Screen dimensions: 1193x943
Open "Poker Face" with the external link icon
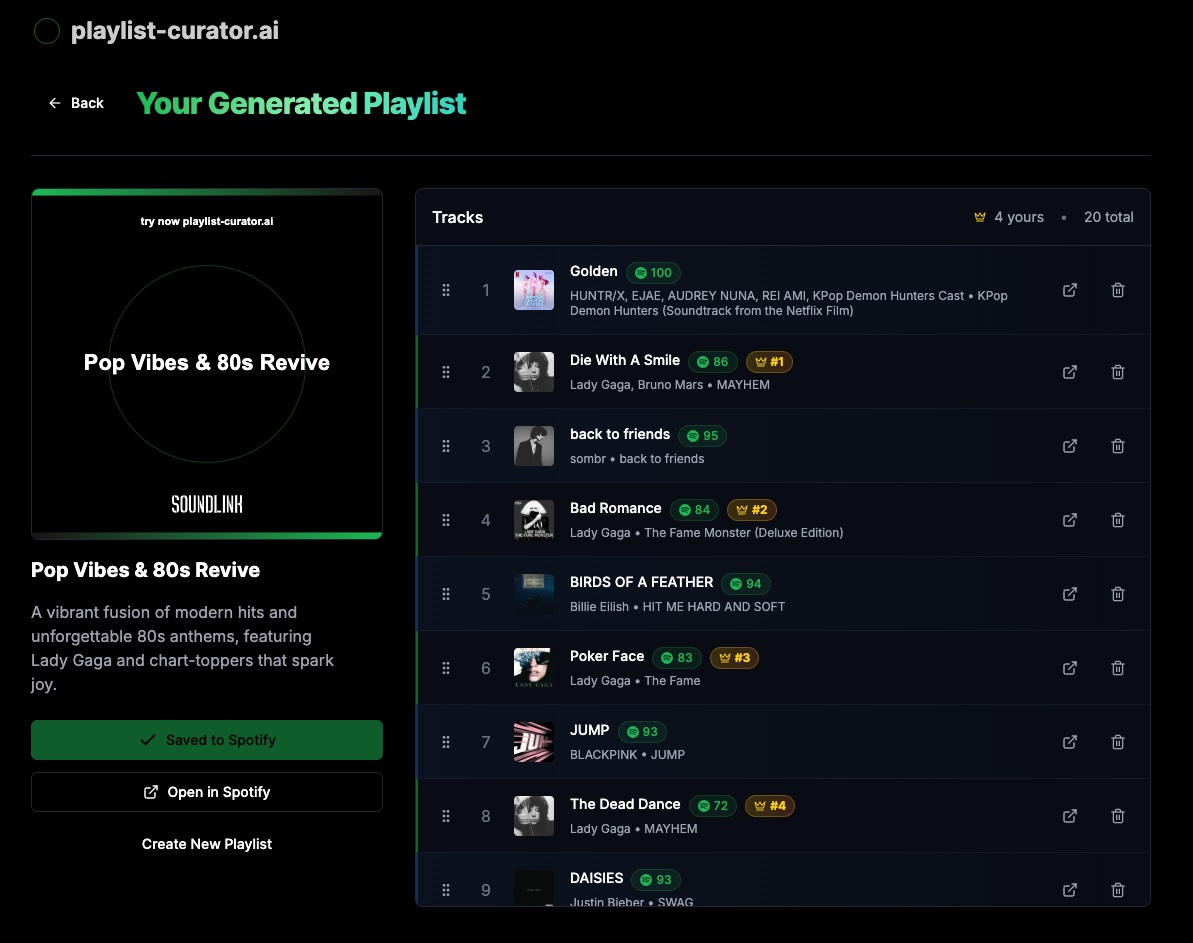point(1069,667)
